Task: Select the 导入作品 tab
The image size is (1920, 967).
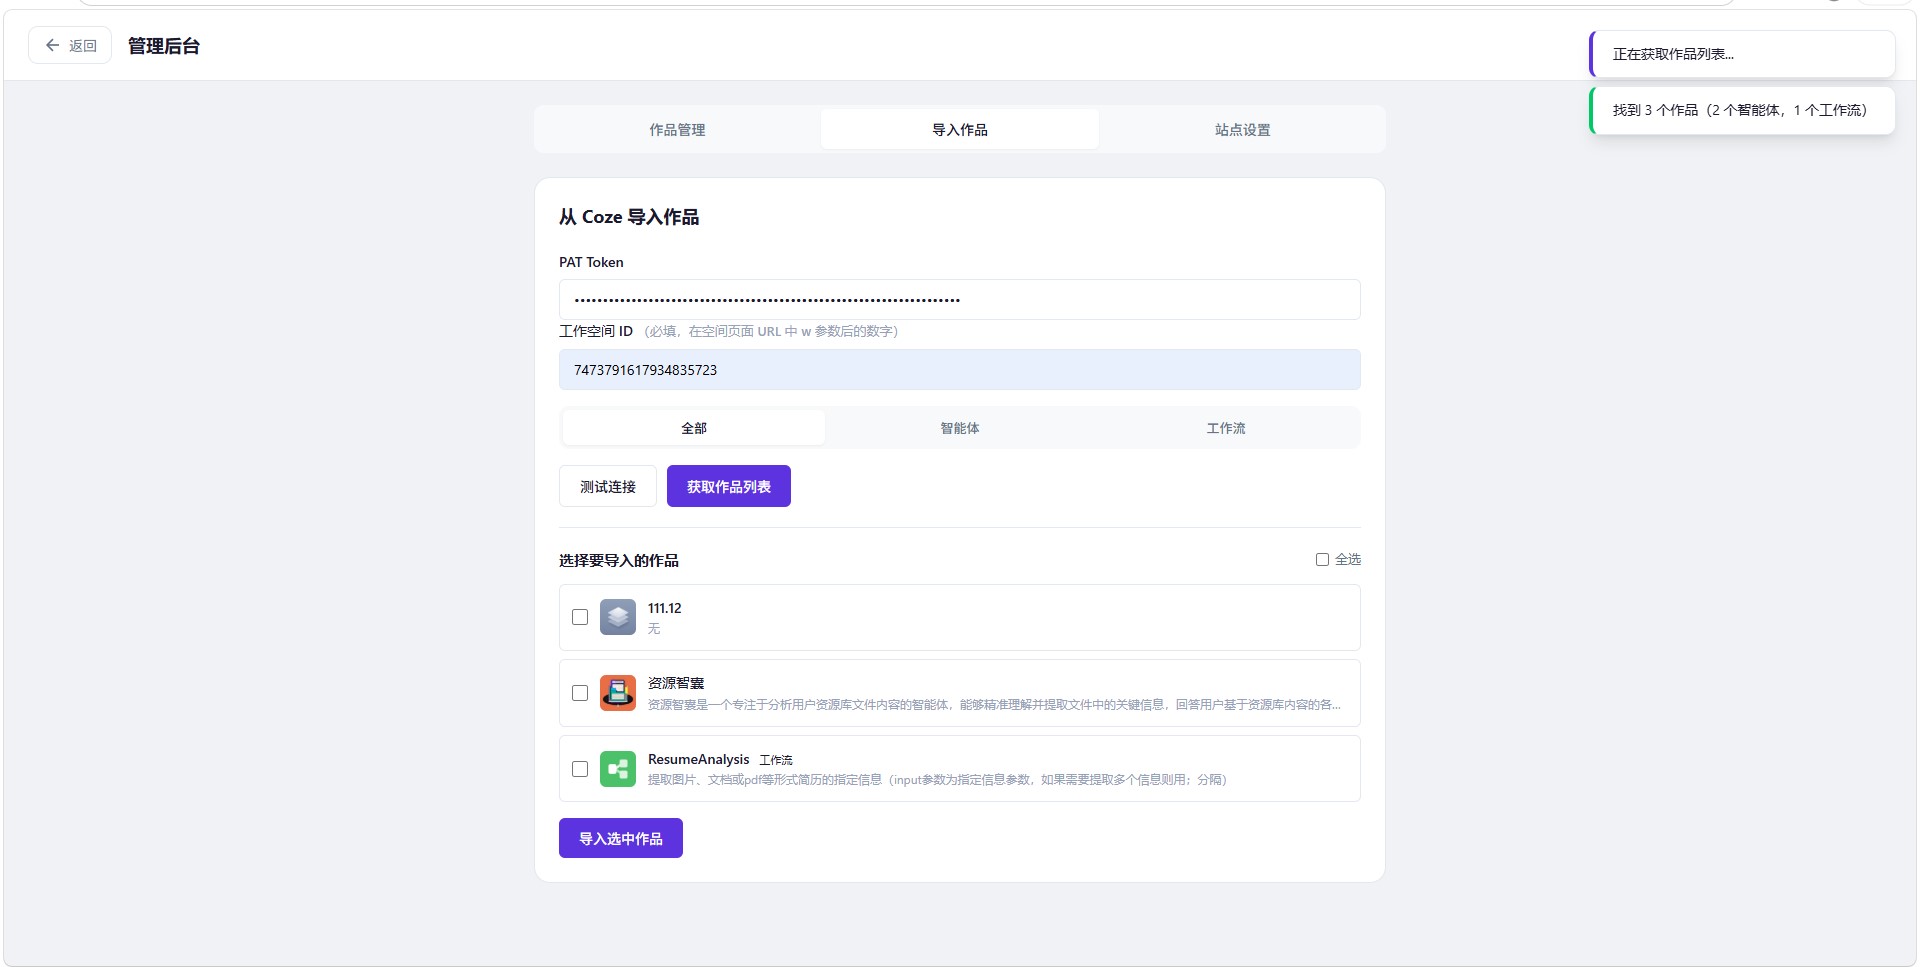Action: pyautogui.click(x=959, y=130)
